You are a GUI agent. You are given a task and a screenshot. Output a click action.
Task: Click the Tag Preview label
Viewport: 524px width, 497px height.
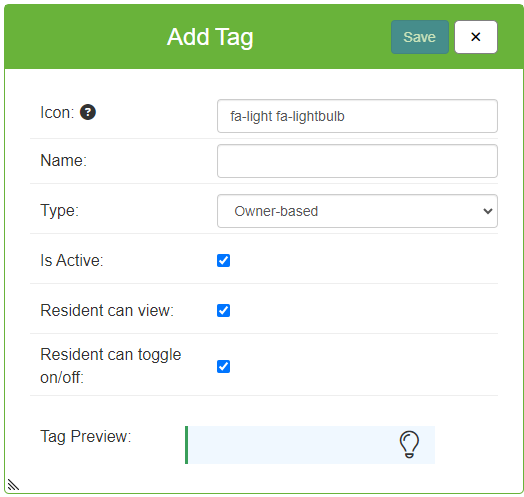(x=86, y=437)
